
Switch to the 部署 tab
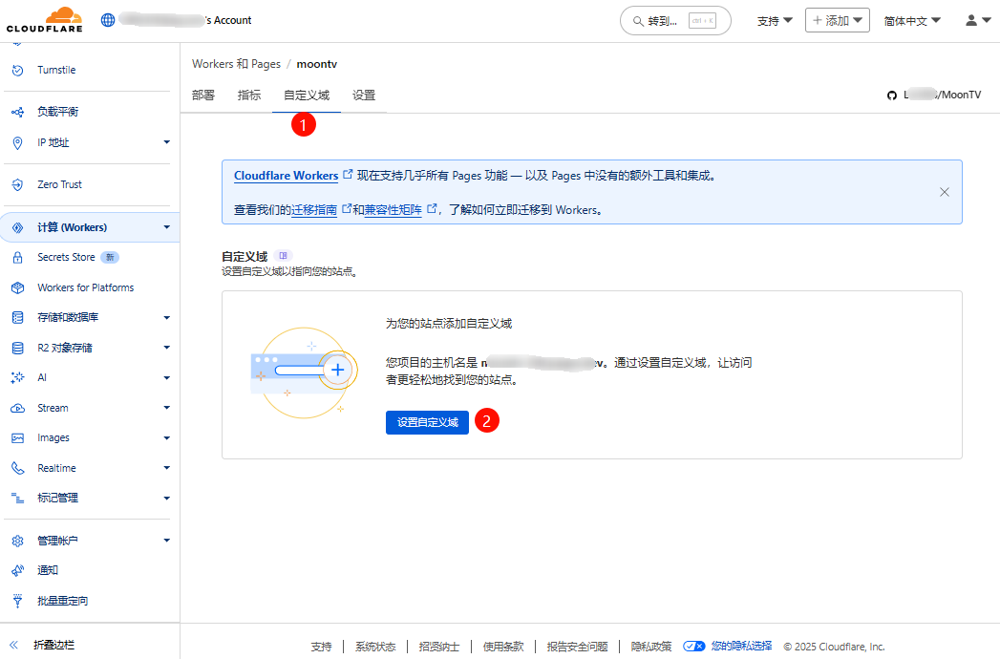pyautogui.click(x=203, y=95)
